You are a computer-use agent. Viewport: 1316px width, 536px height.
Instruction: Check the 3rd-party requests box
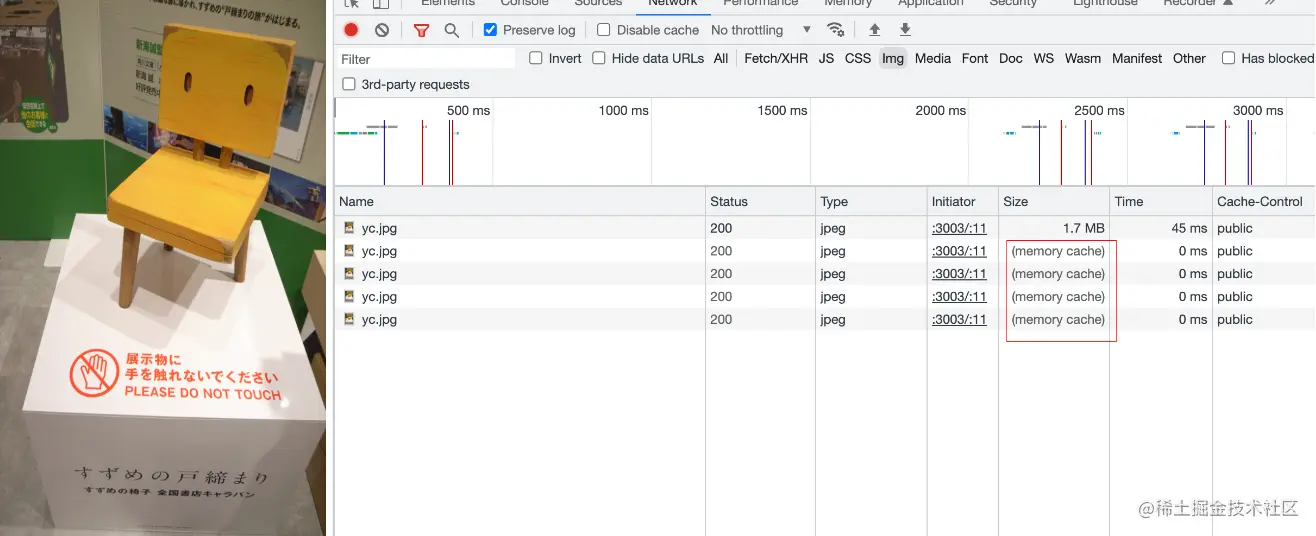click(349, 84)
